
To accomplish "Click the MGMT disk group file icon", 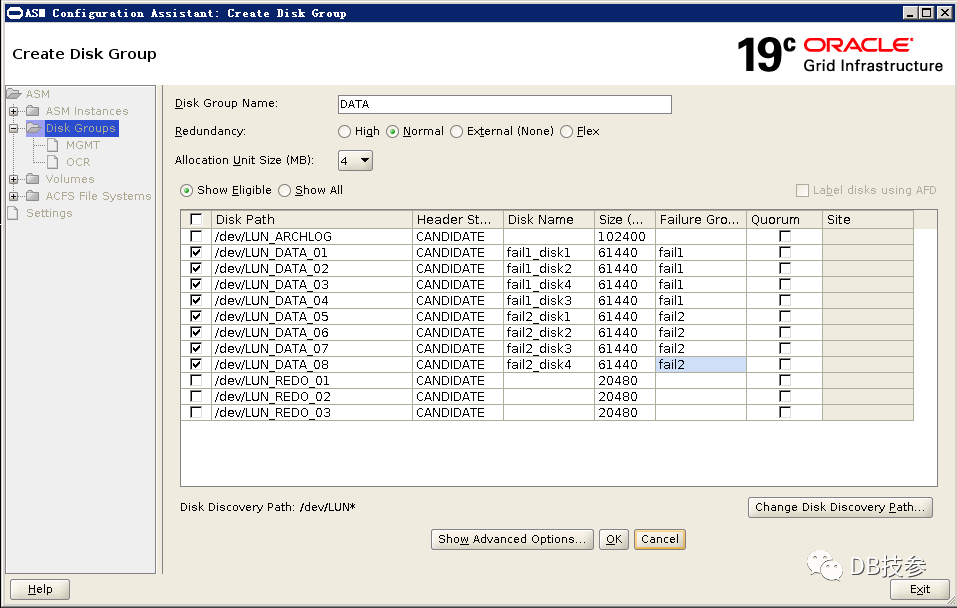I will point(54,145).
